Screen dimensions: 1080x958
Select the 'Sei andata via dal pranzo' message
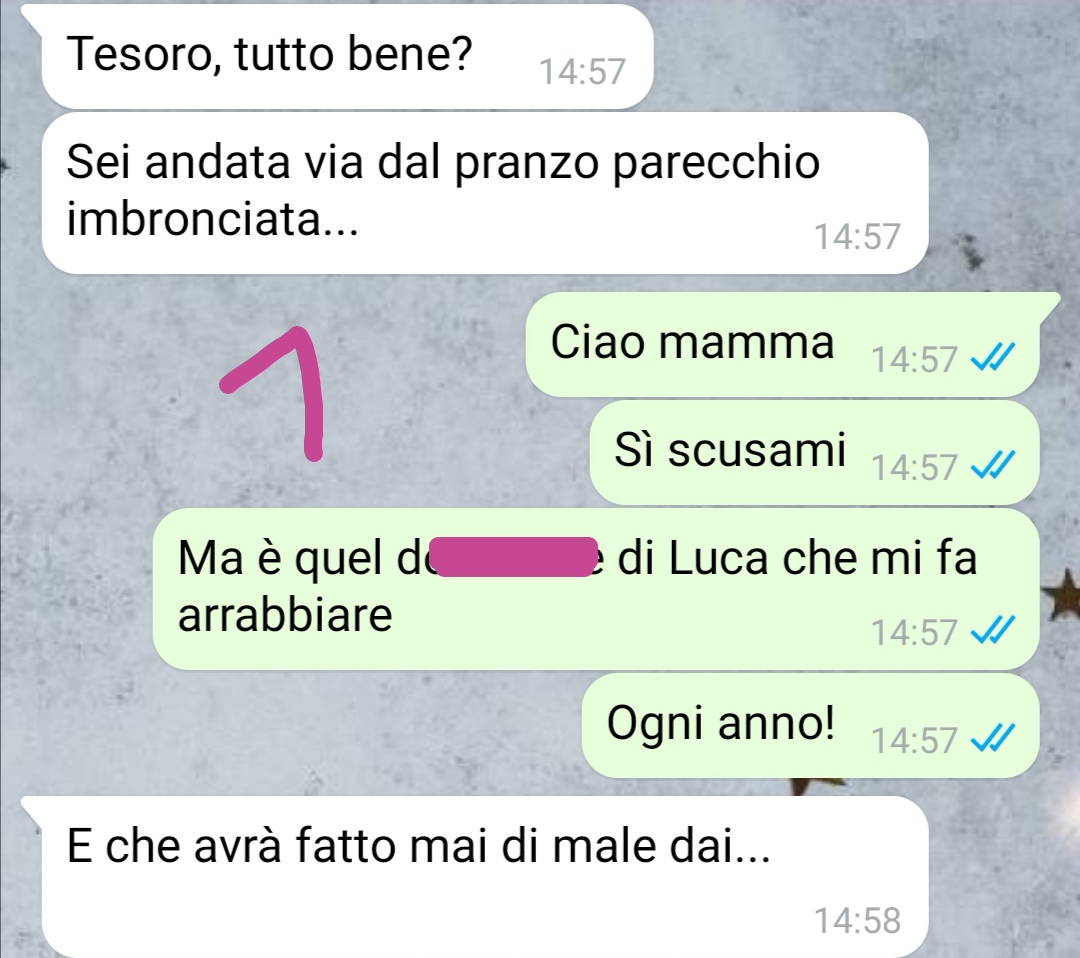point(485,193)
